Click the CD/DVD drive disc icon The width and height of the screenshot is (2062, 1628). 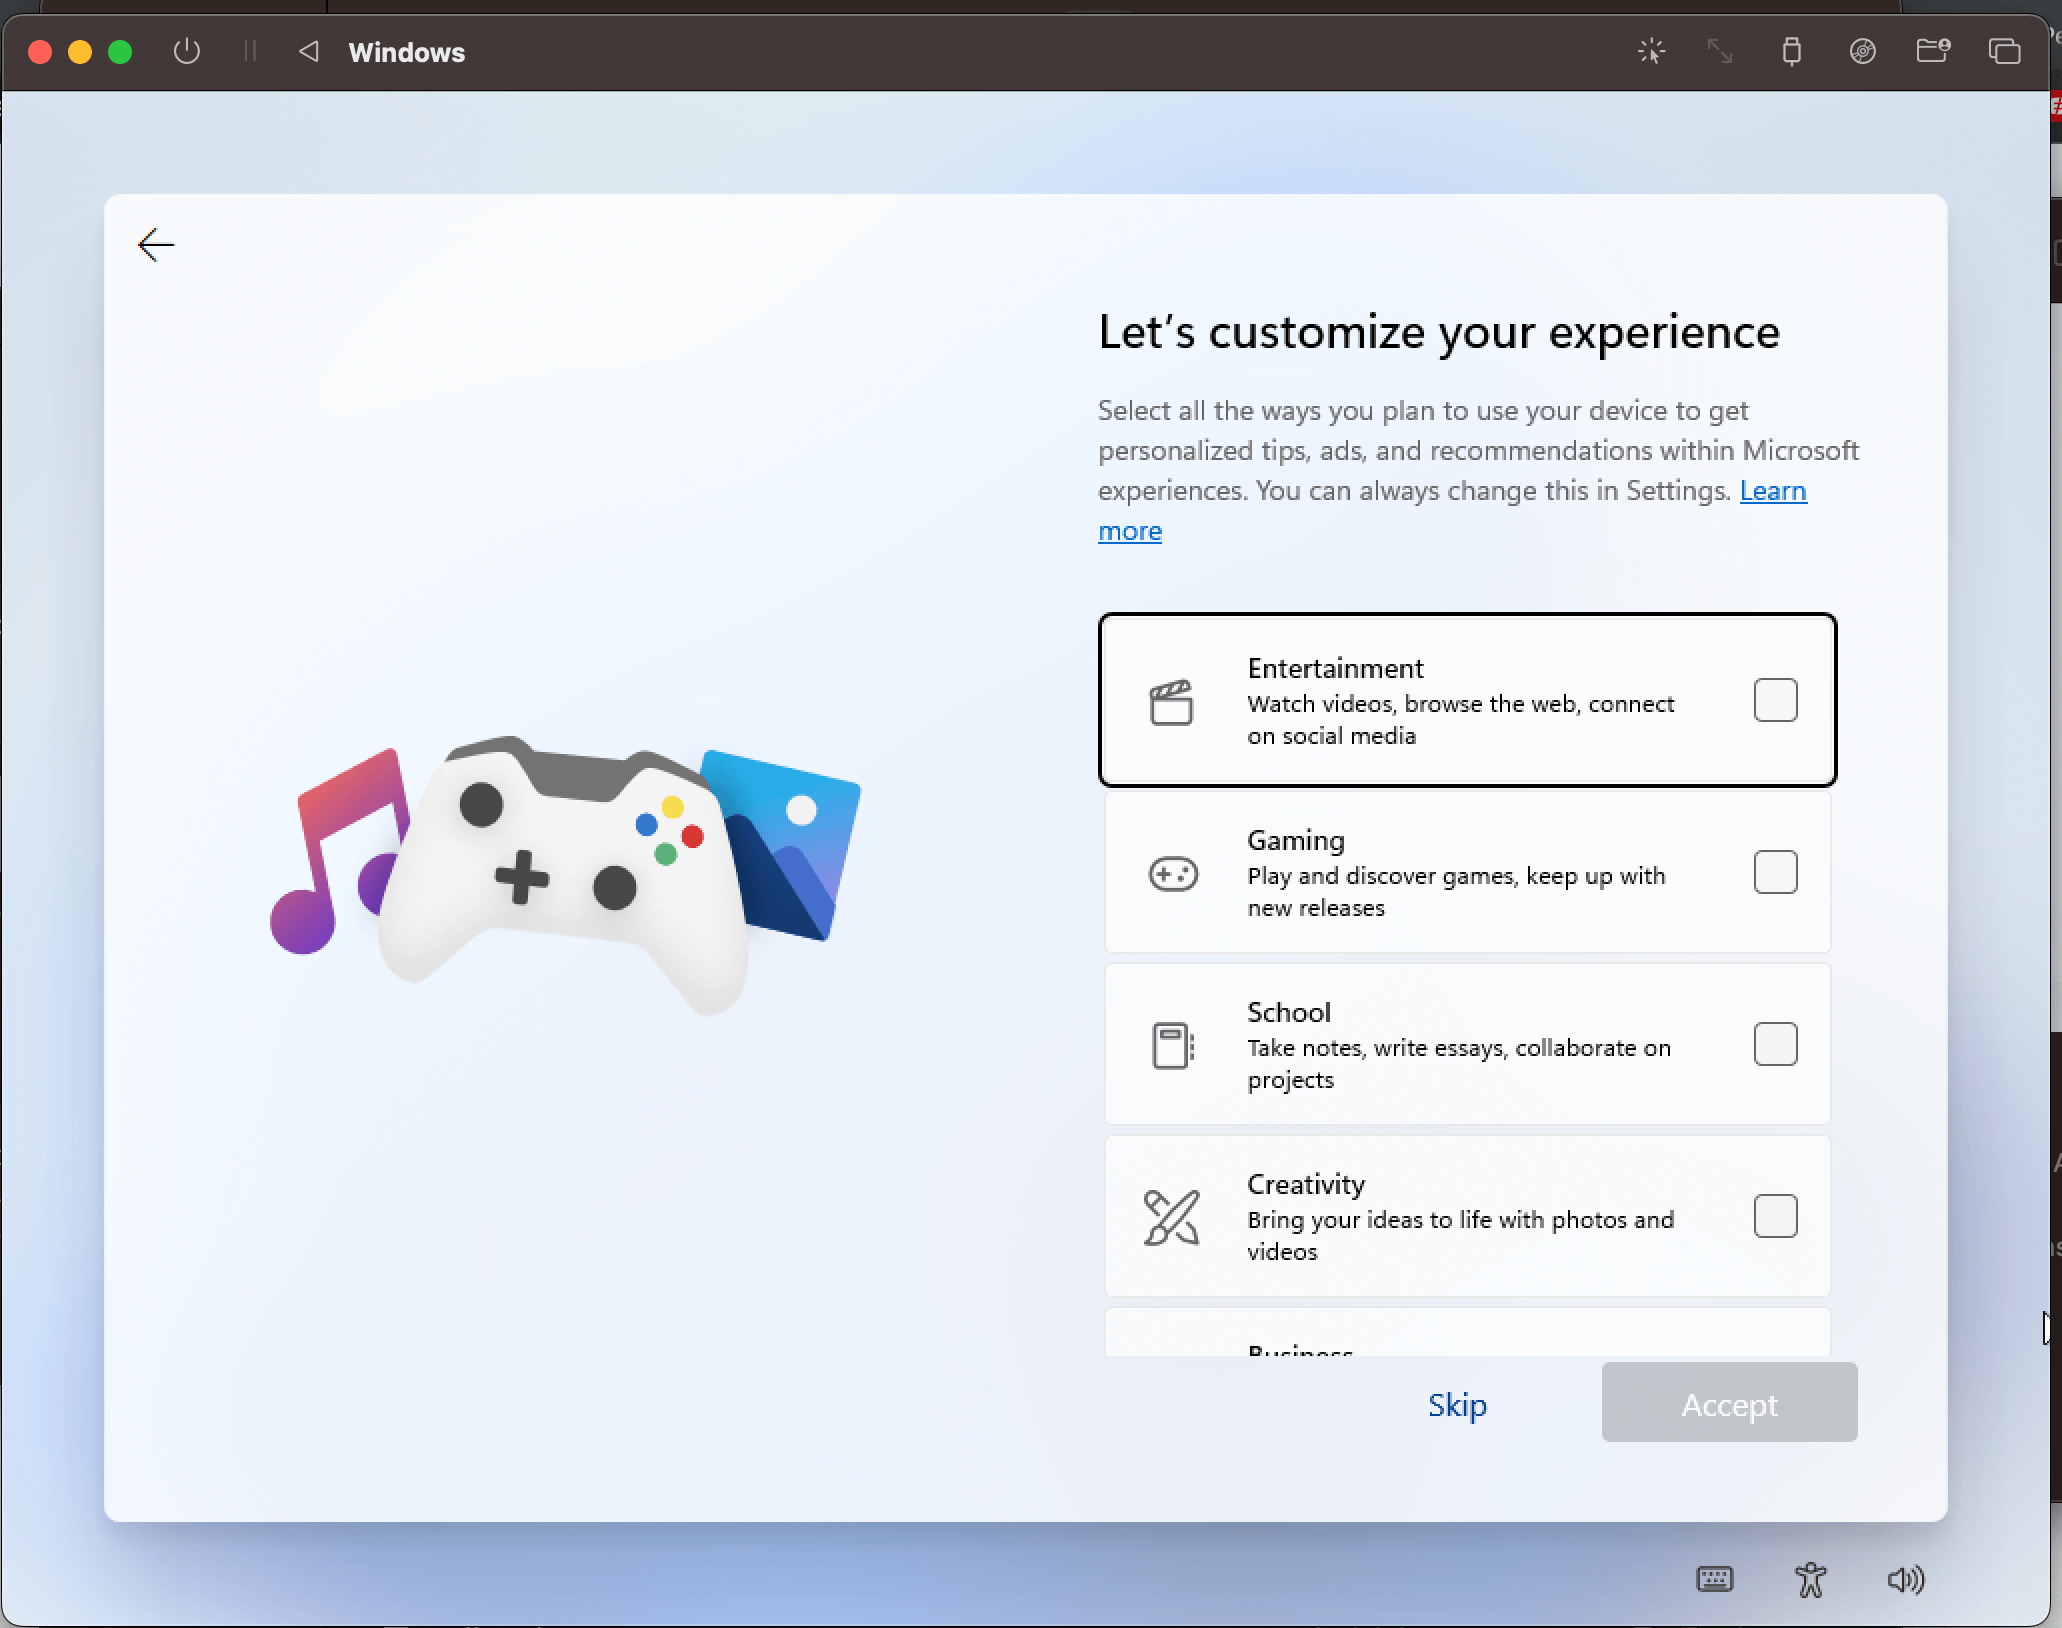[1862, 51]
